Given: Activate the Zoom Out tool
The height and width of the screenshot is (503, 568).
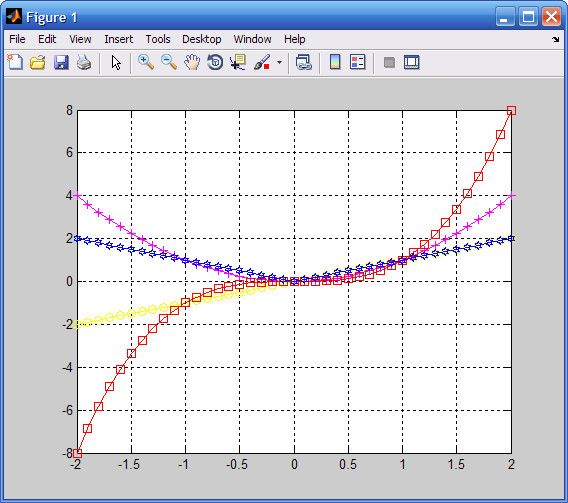Looking at the screenshot, I should [169, 62].
